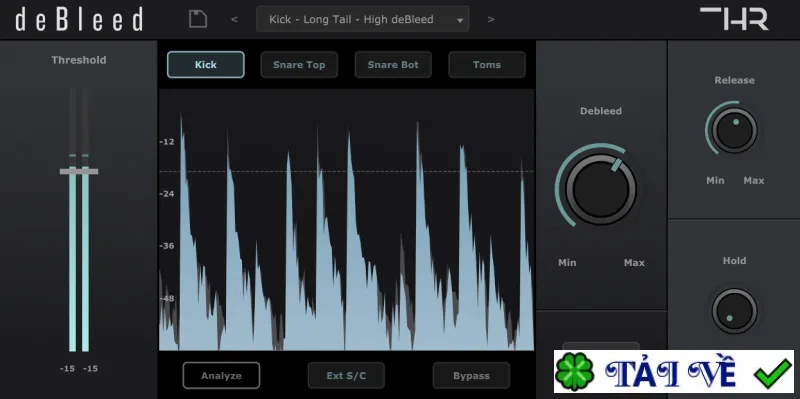This screenshot has height=399, width=800.
Task: Click the '-48' dB scale marking
Action: pyautogui.click(x=167, y=298)
